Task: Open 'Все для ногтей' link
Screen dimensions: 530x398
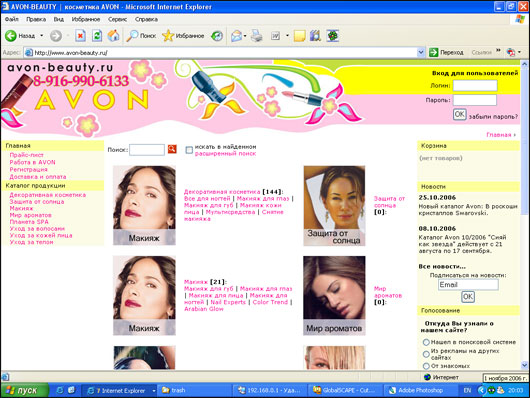Action: tap(207, 198)
